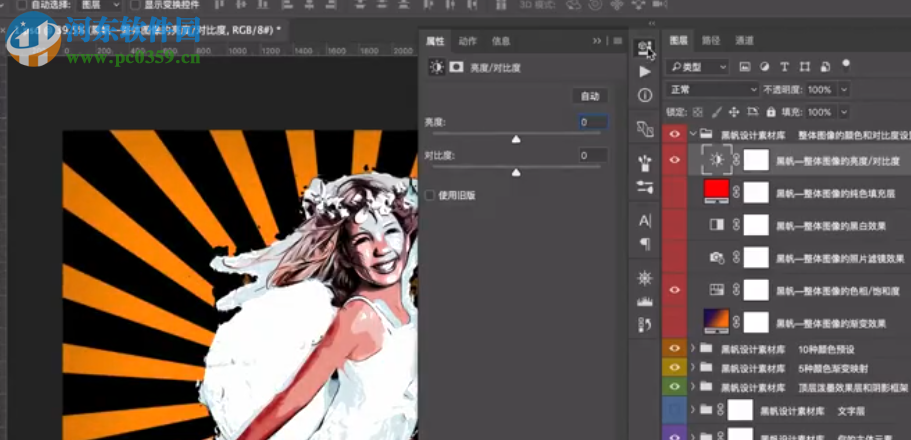Click the contrast slider handle

516,173
